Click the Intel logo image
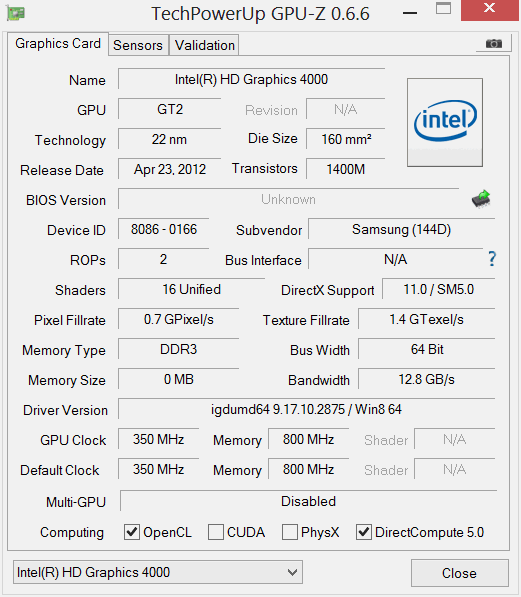521x597 pixels. 445,123
